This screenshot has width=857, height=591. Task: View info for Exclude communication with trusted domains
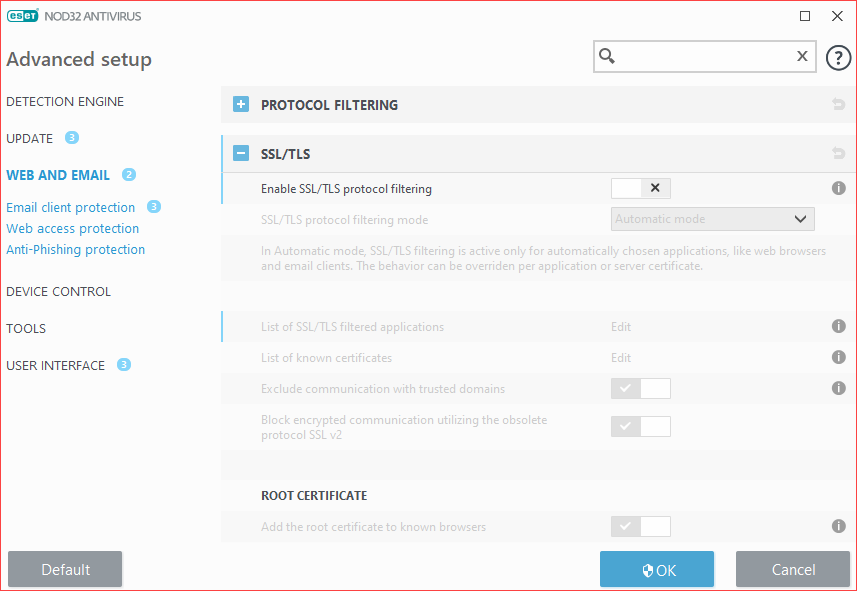click(x=839, y=388)
